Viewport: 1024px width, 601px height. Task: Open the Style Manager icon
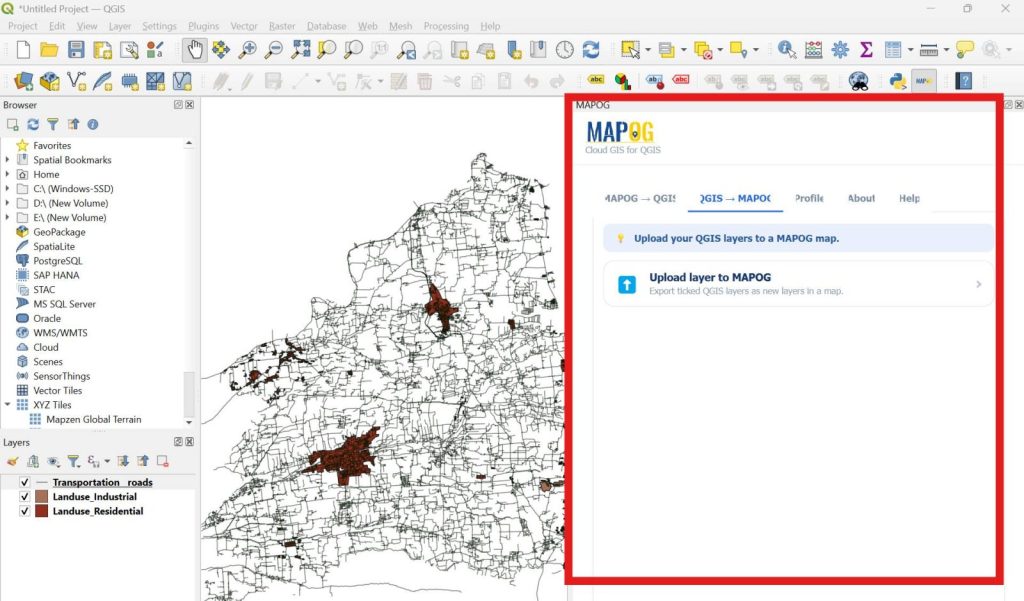[155, 50]
